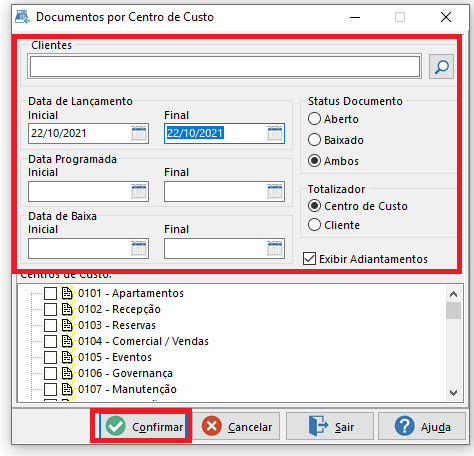Select the 0105 - Eventos tree label
474x456 pixels.
click(x=115, y=357)
